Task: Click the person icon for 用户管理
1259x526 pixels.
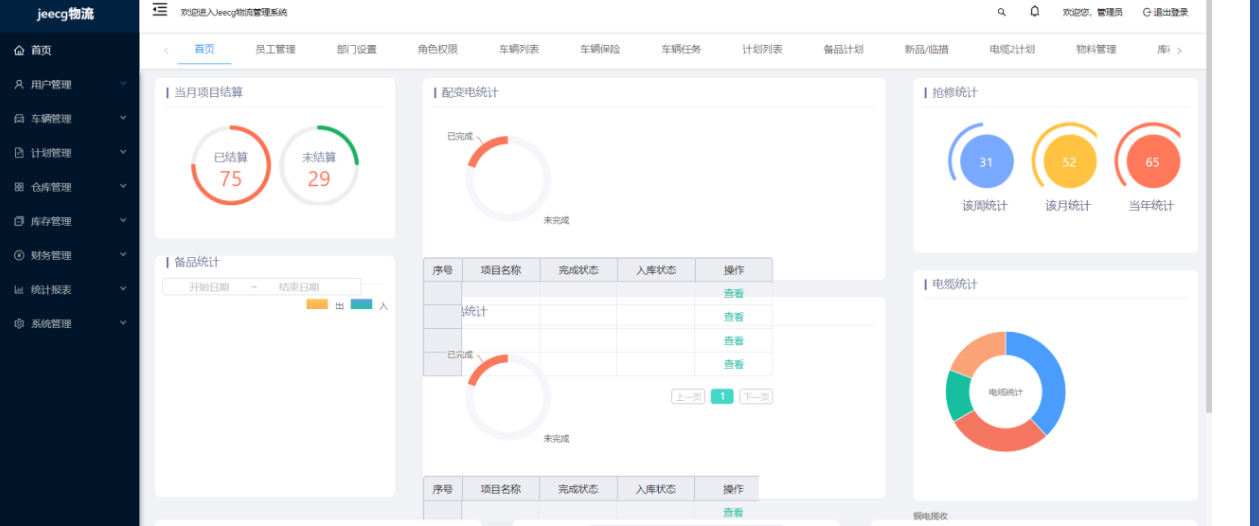Action: (x=19, y=85)
